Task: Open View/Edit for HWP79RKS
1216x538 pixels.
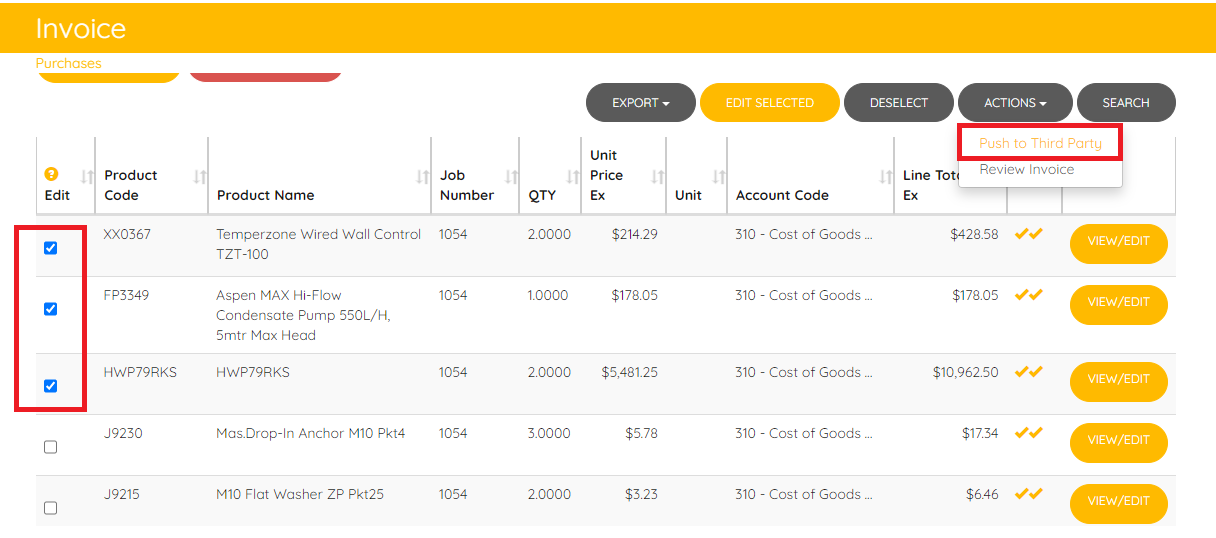Action: pyautogui.click(x=1119, y=382)
